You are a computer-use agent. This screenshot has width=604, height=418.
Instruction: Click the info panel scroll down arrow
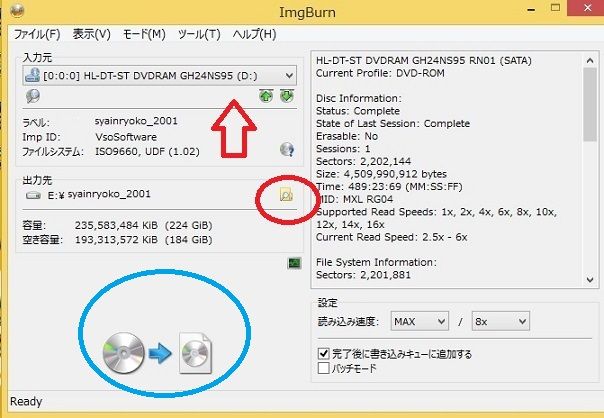[590, 280]
